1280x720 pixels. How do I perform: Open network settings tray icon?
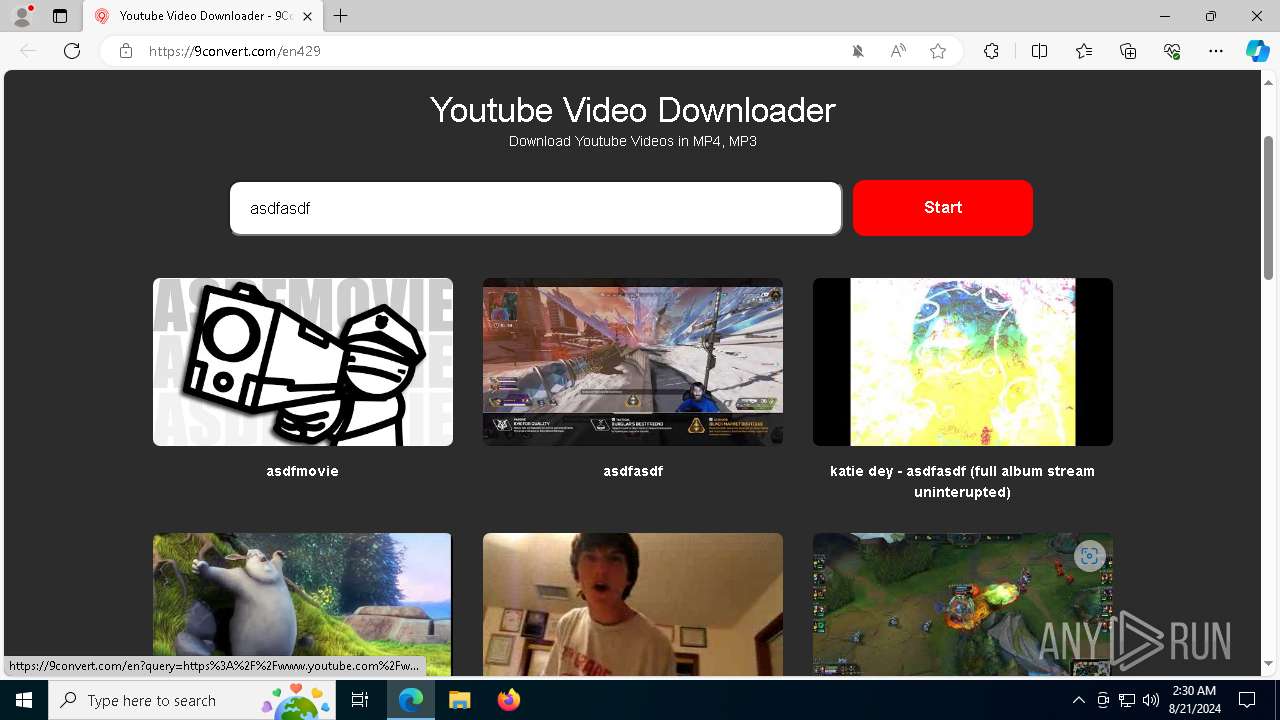[x=1127, y=700]
